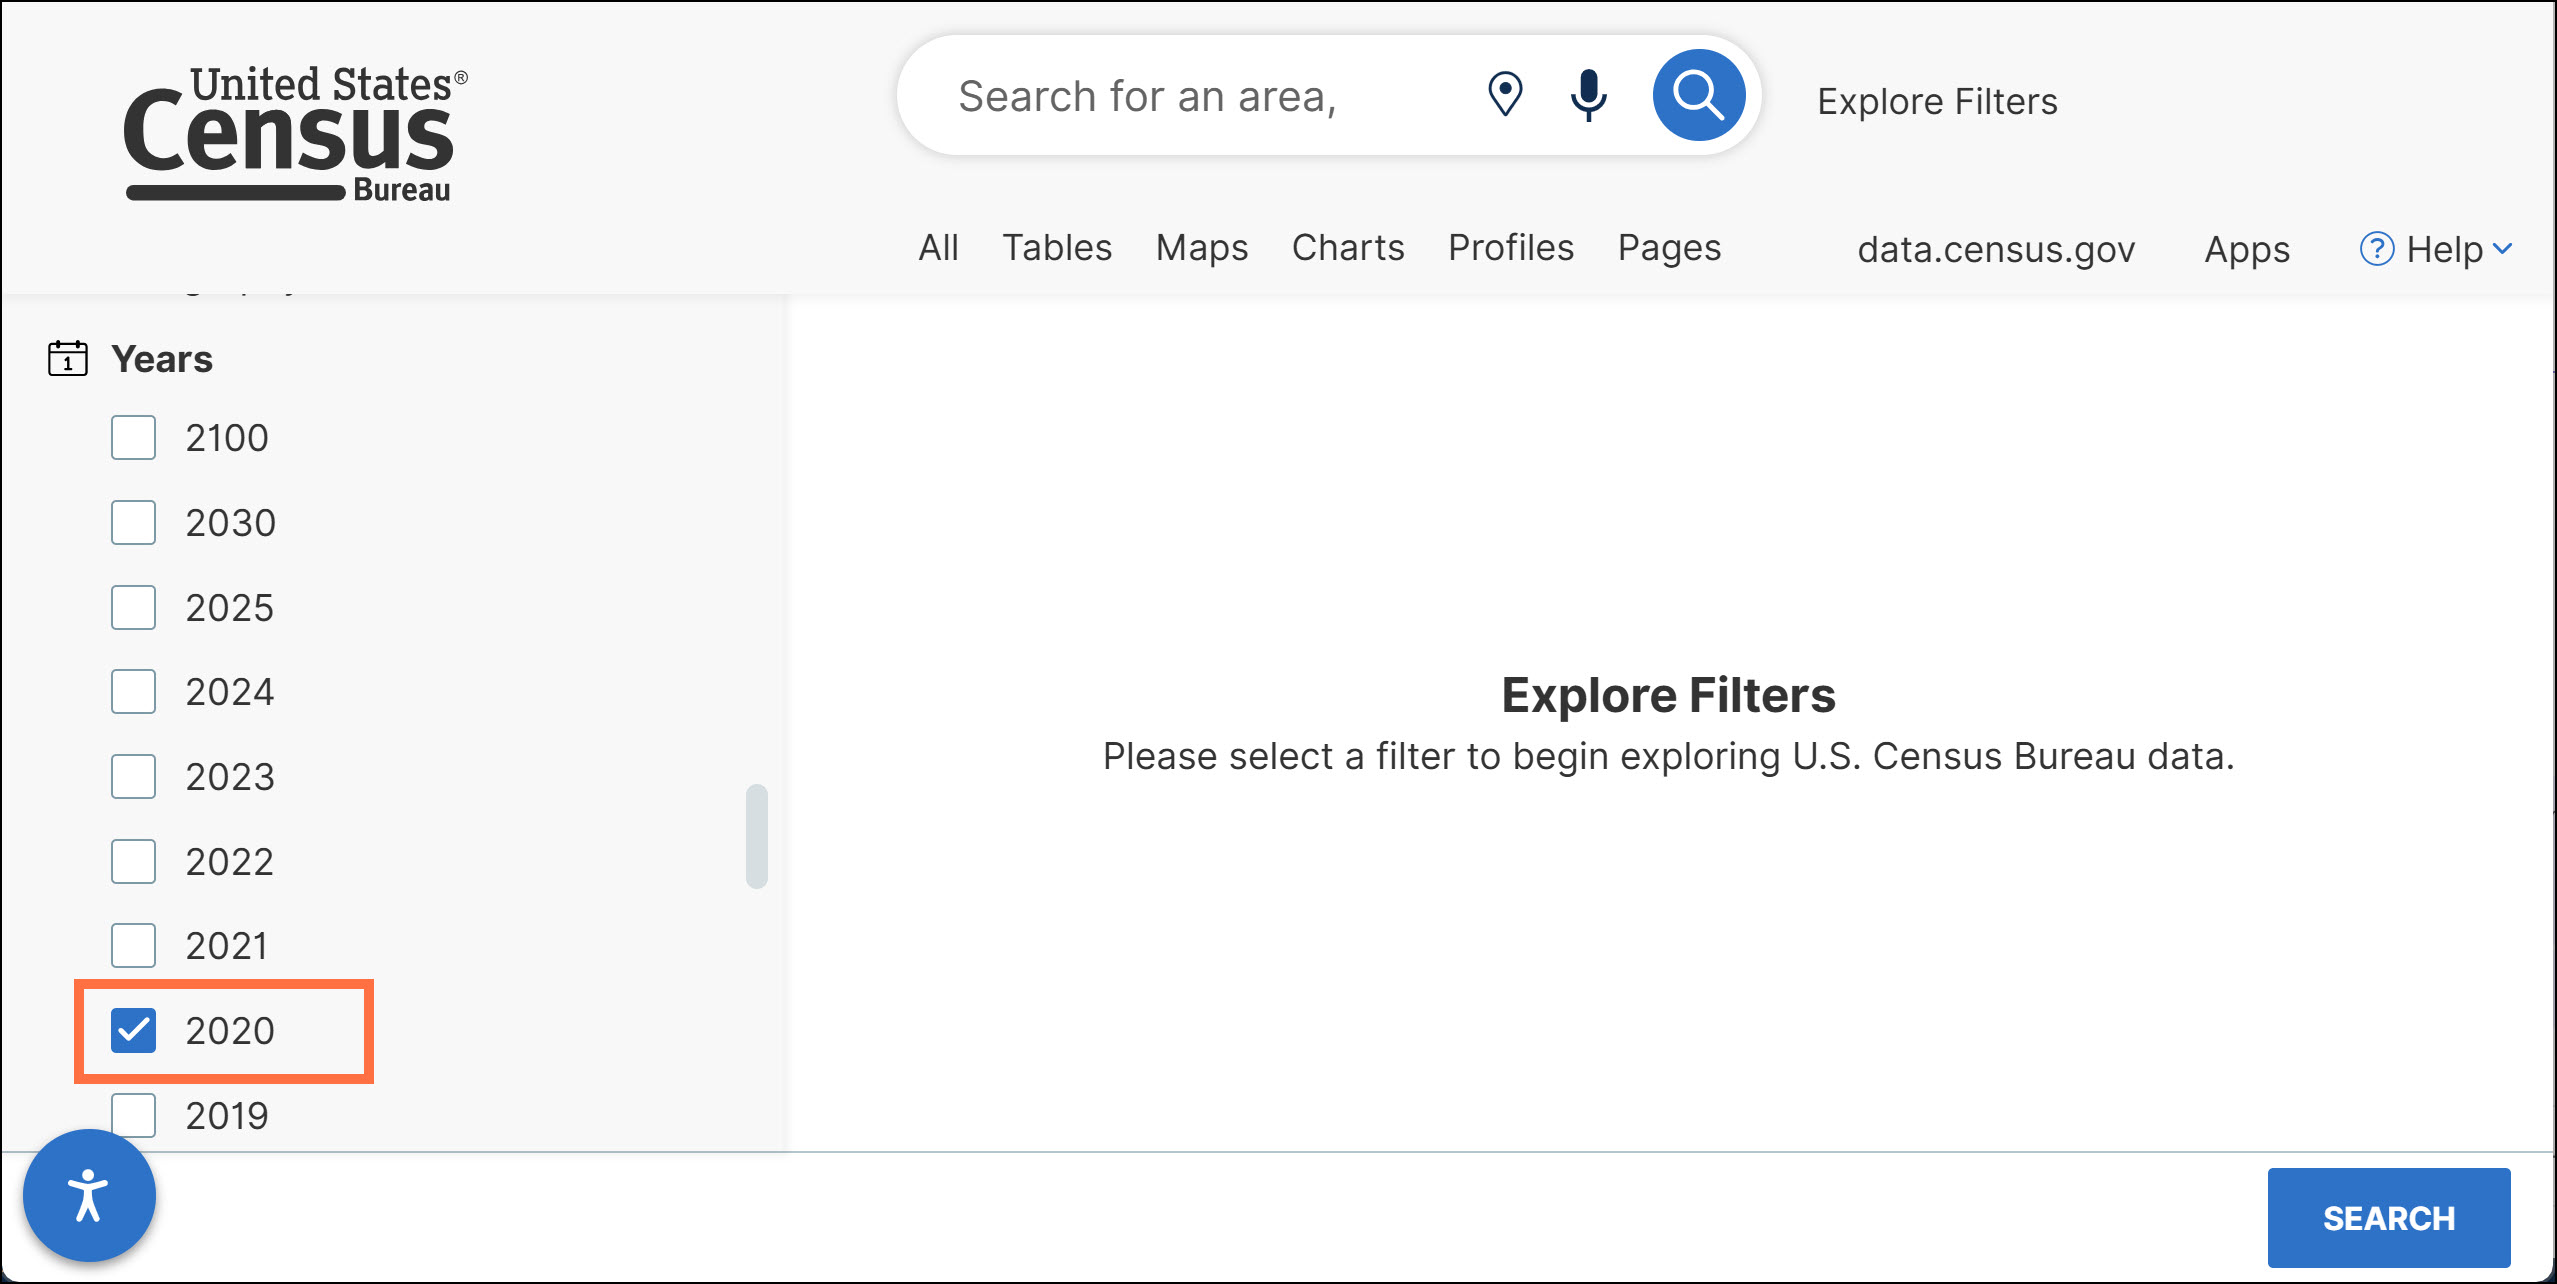Expand the Help dropdown chevron
This screenshot has width=2557, height=1284.
coord(2503,249)
